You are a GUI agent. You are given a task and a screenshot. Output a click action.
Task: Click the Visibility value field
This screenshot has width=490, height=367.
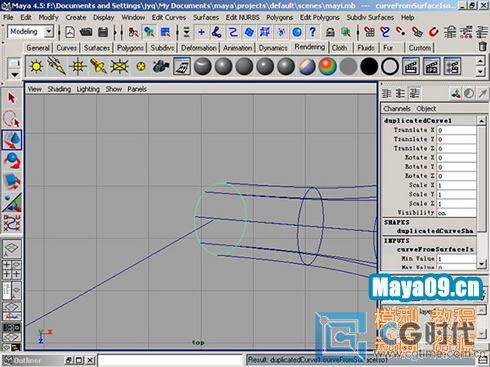(457, 213)
